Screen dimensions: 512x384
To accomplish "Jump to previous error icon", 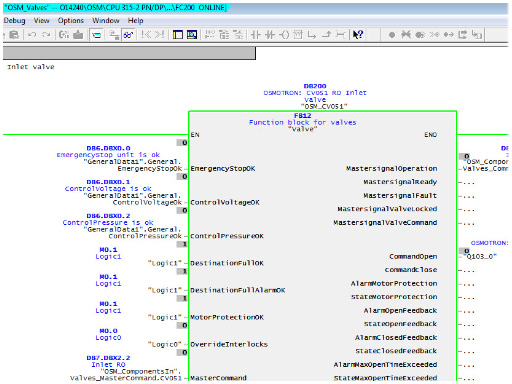I will (x=146, y=35).
